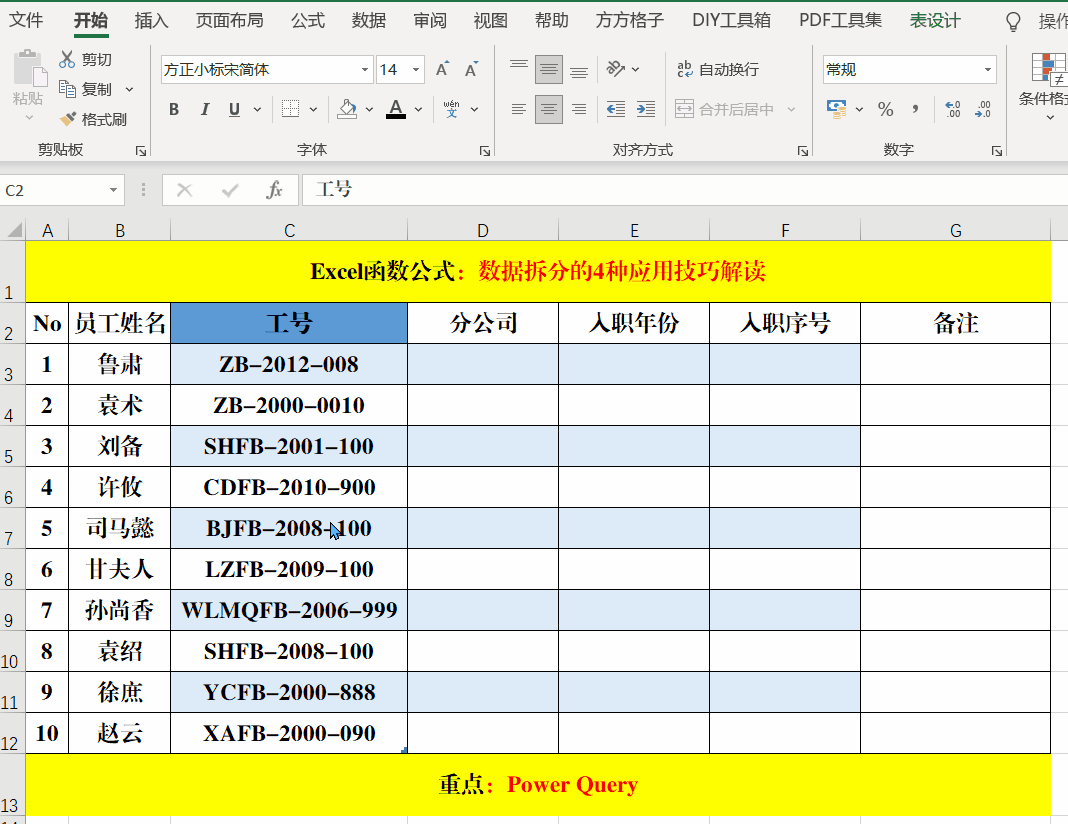
Task: Switch to the Table Design (表设计) tab
Action: point(934,20)
